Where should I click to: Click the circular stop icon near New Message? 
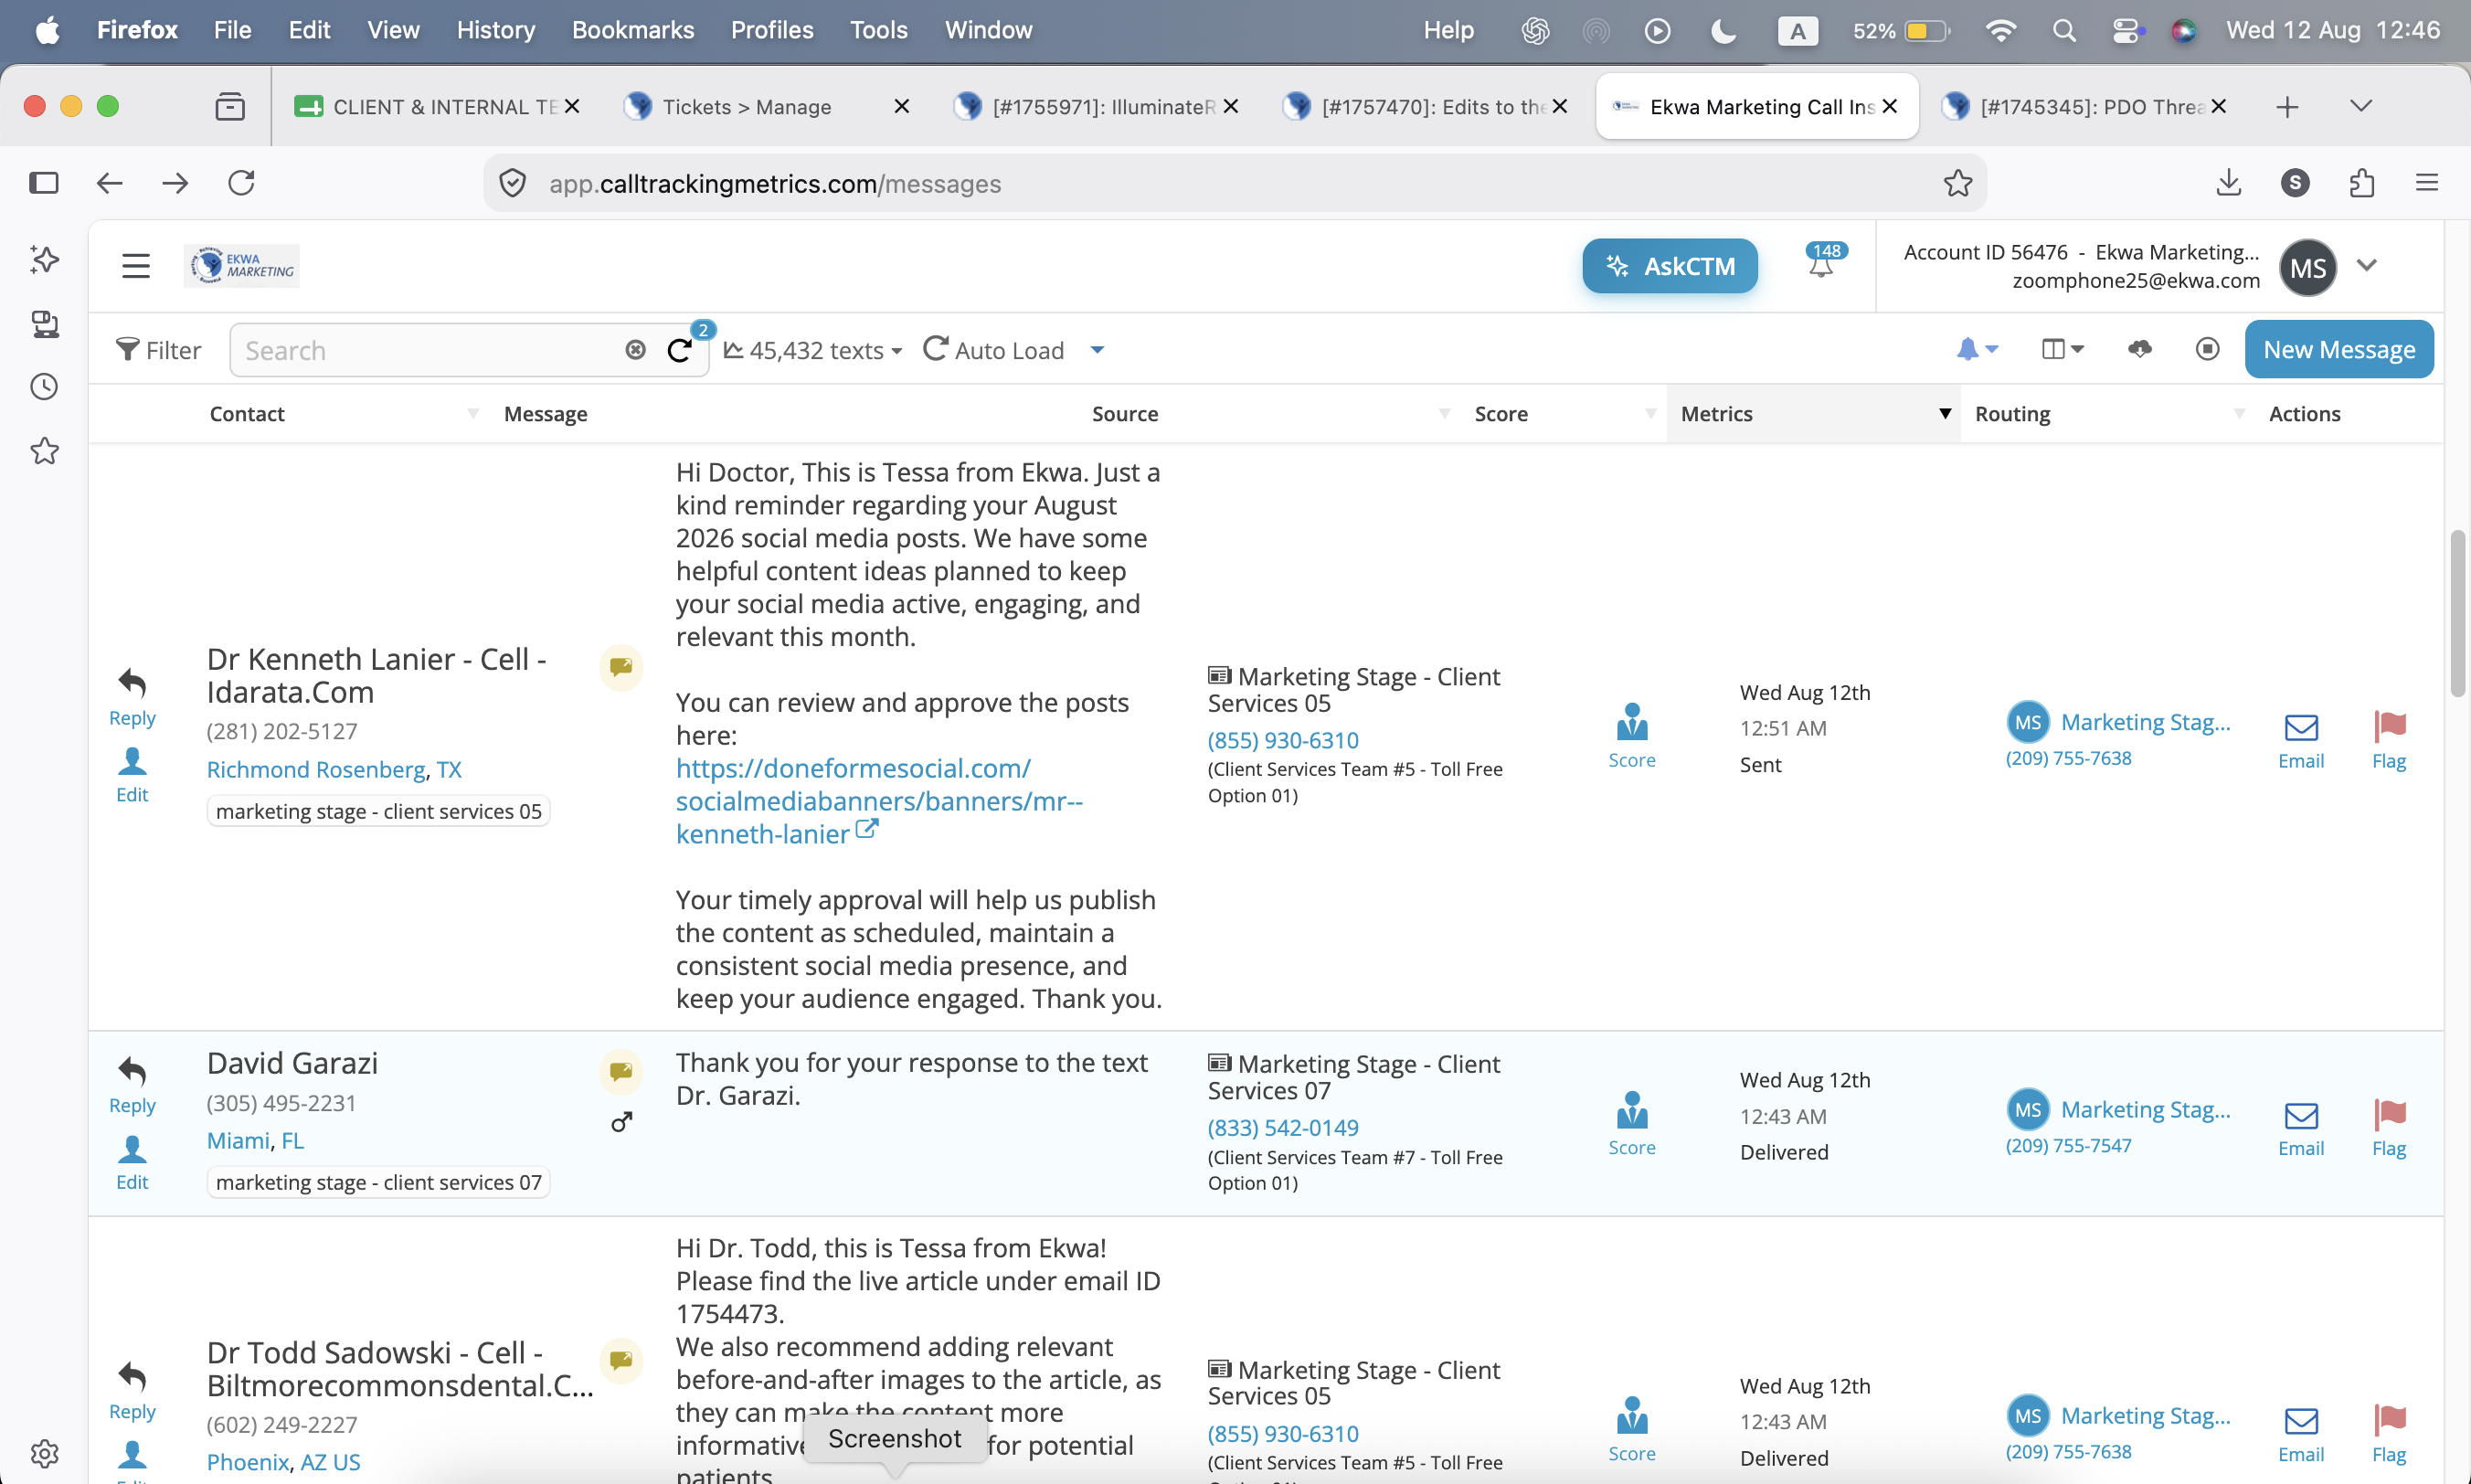click(2207, 349)
